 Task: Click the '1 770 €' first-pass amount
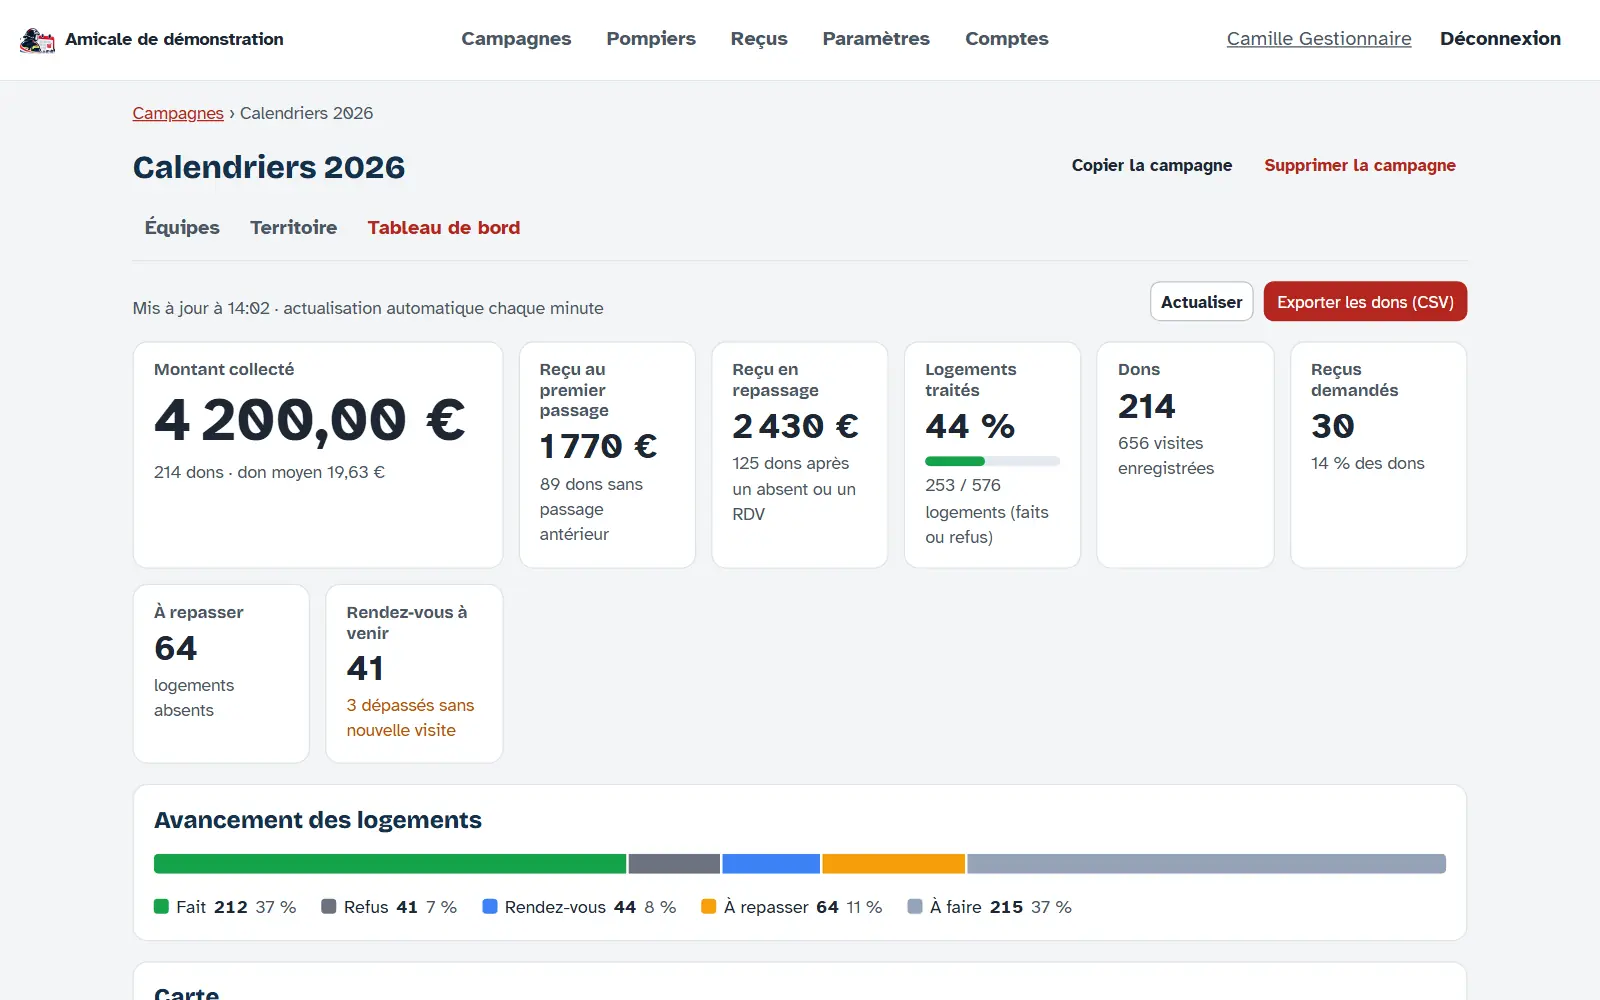pyautogui.click(x=598, y=446)
